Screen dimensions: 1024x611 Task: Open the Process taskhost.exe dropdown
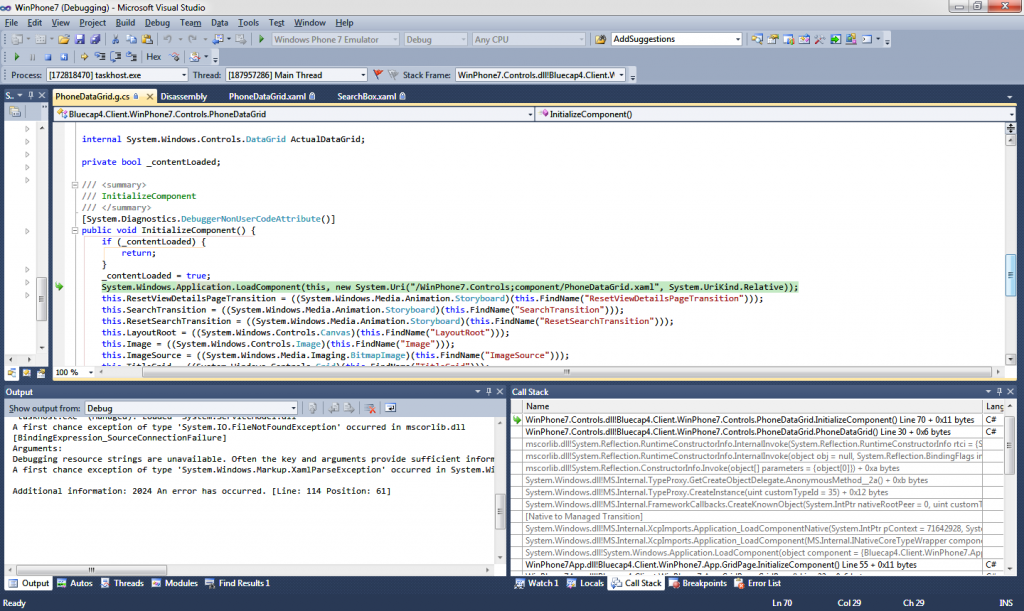184,75
